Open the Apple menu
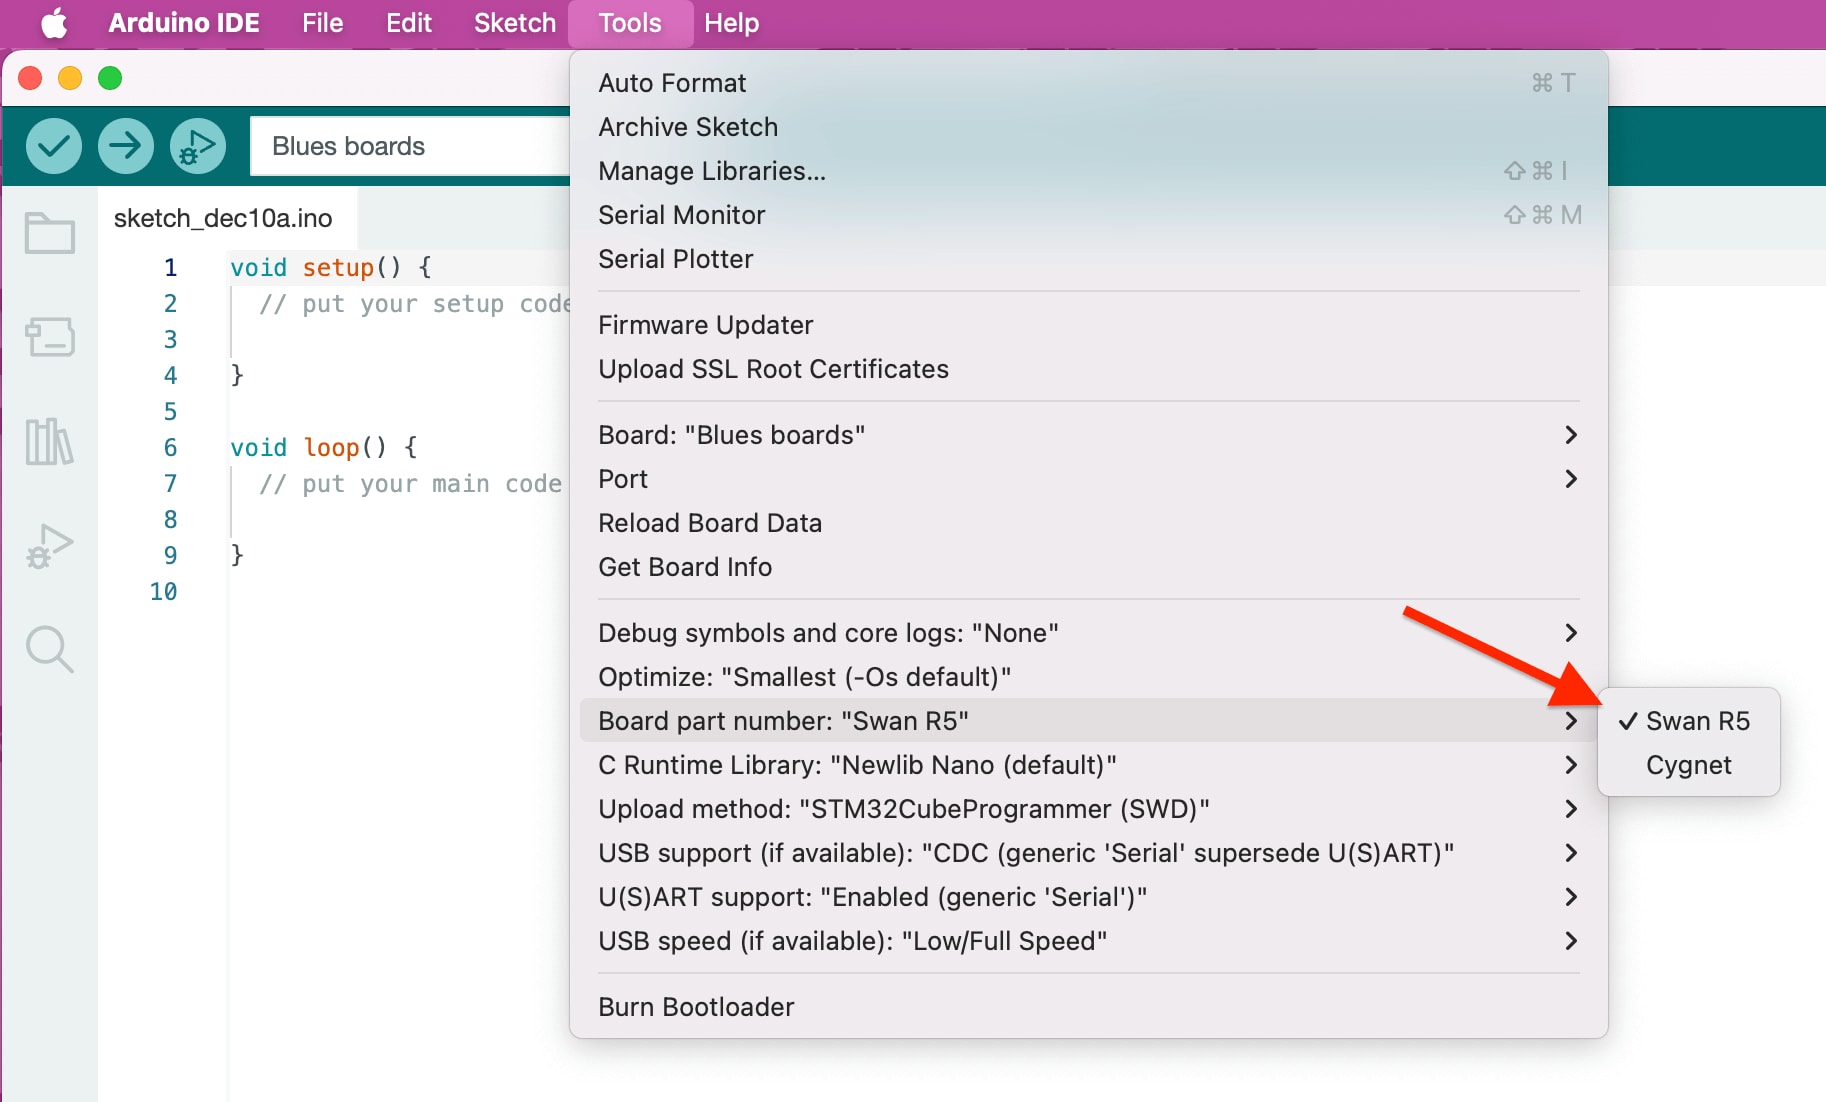This screenshot has height=1102, width=1826. [x=54, y=23]
